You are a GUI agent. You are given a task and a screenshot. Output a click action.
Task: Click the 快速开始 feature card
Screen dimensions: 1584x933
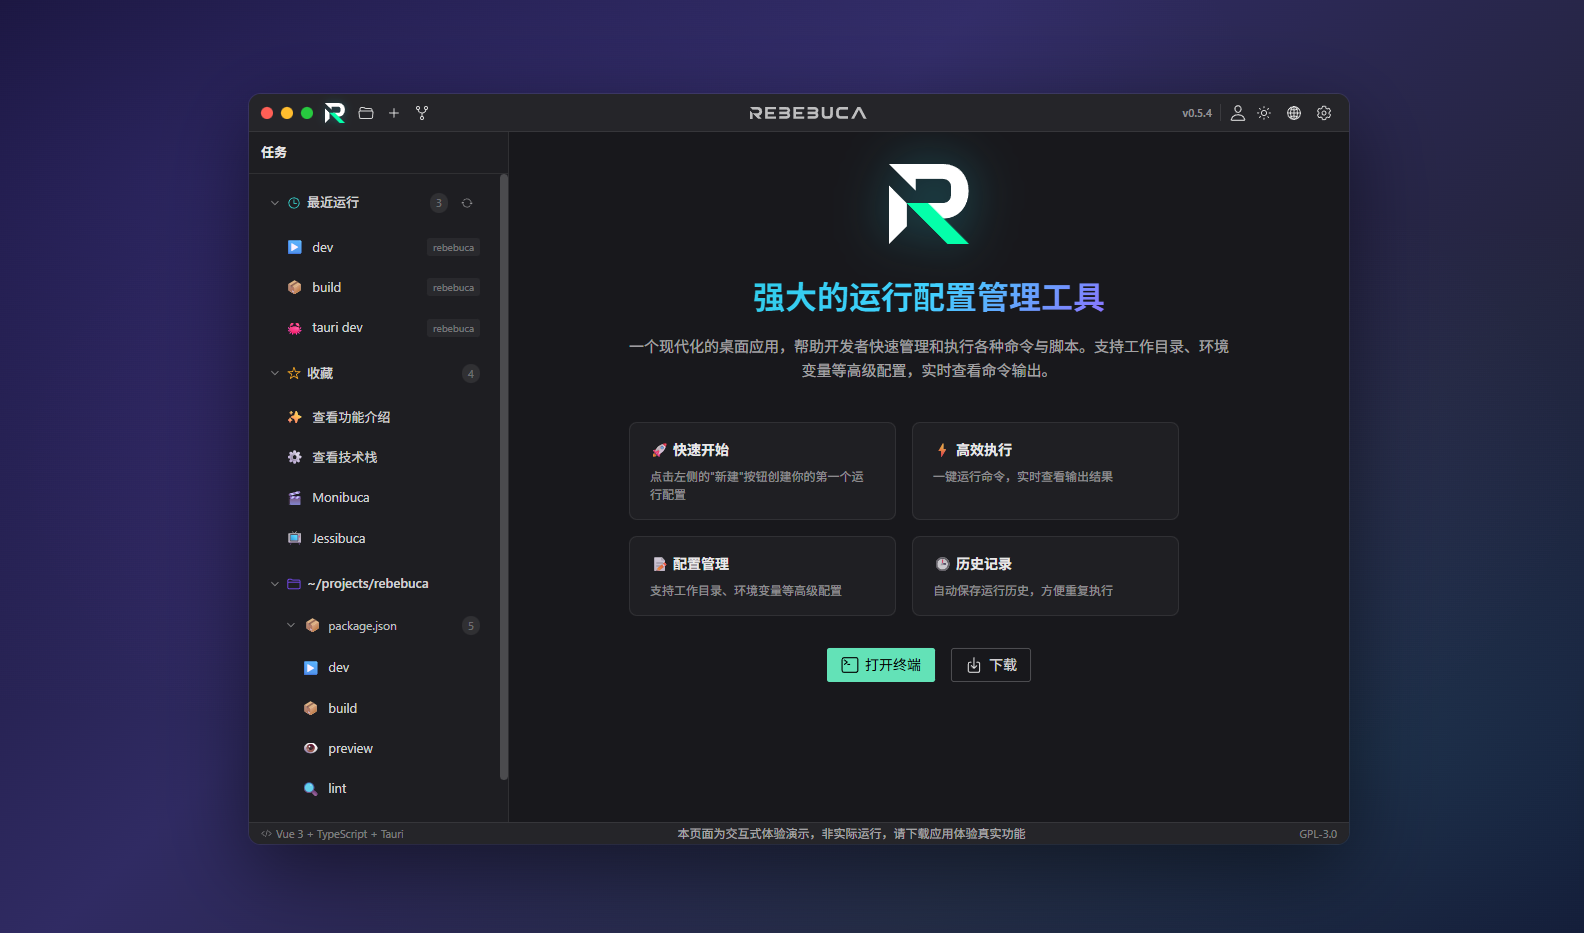click(x=762, y=471)
